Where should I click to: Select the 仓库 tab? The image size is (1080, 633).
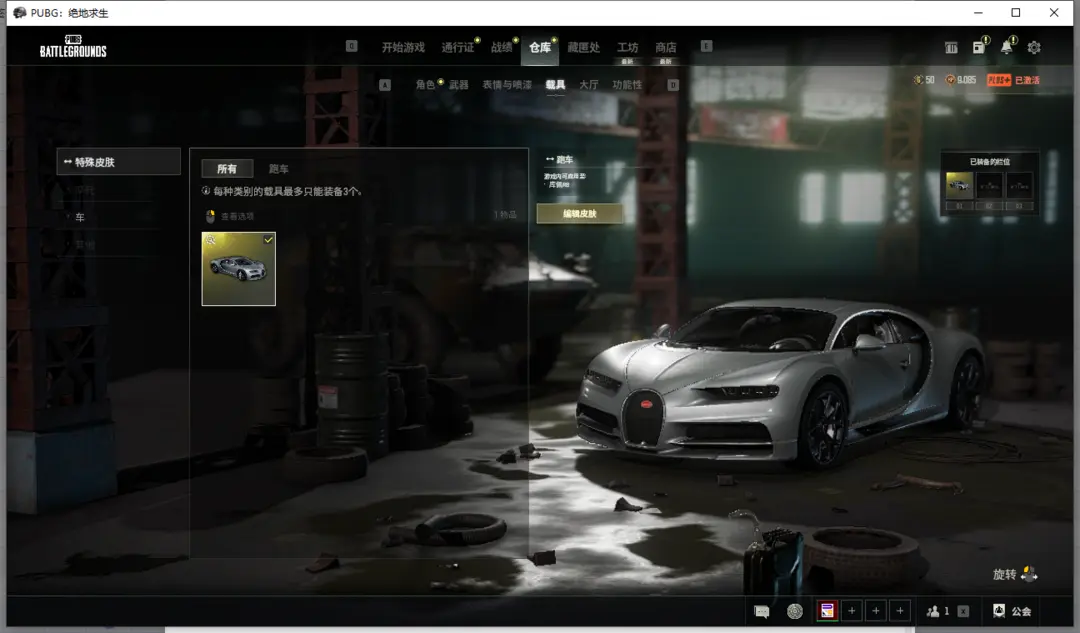539,47
